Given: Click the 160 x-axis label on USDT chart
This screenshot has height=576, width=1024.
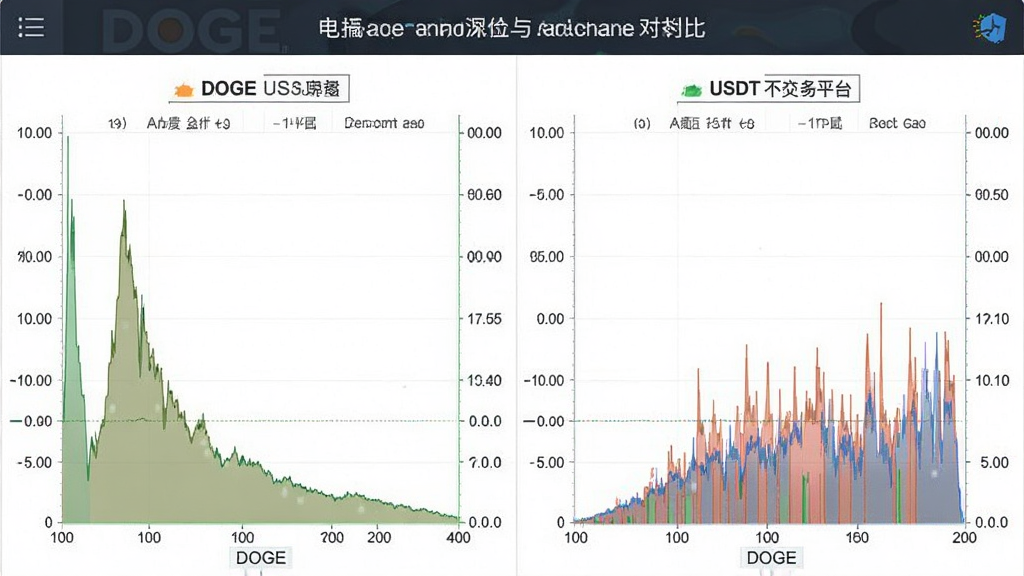Looking at the screenshot, I should tap(857, 537).
